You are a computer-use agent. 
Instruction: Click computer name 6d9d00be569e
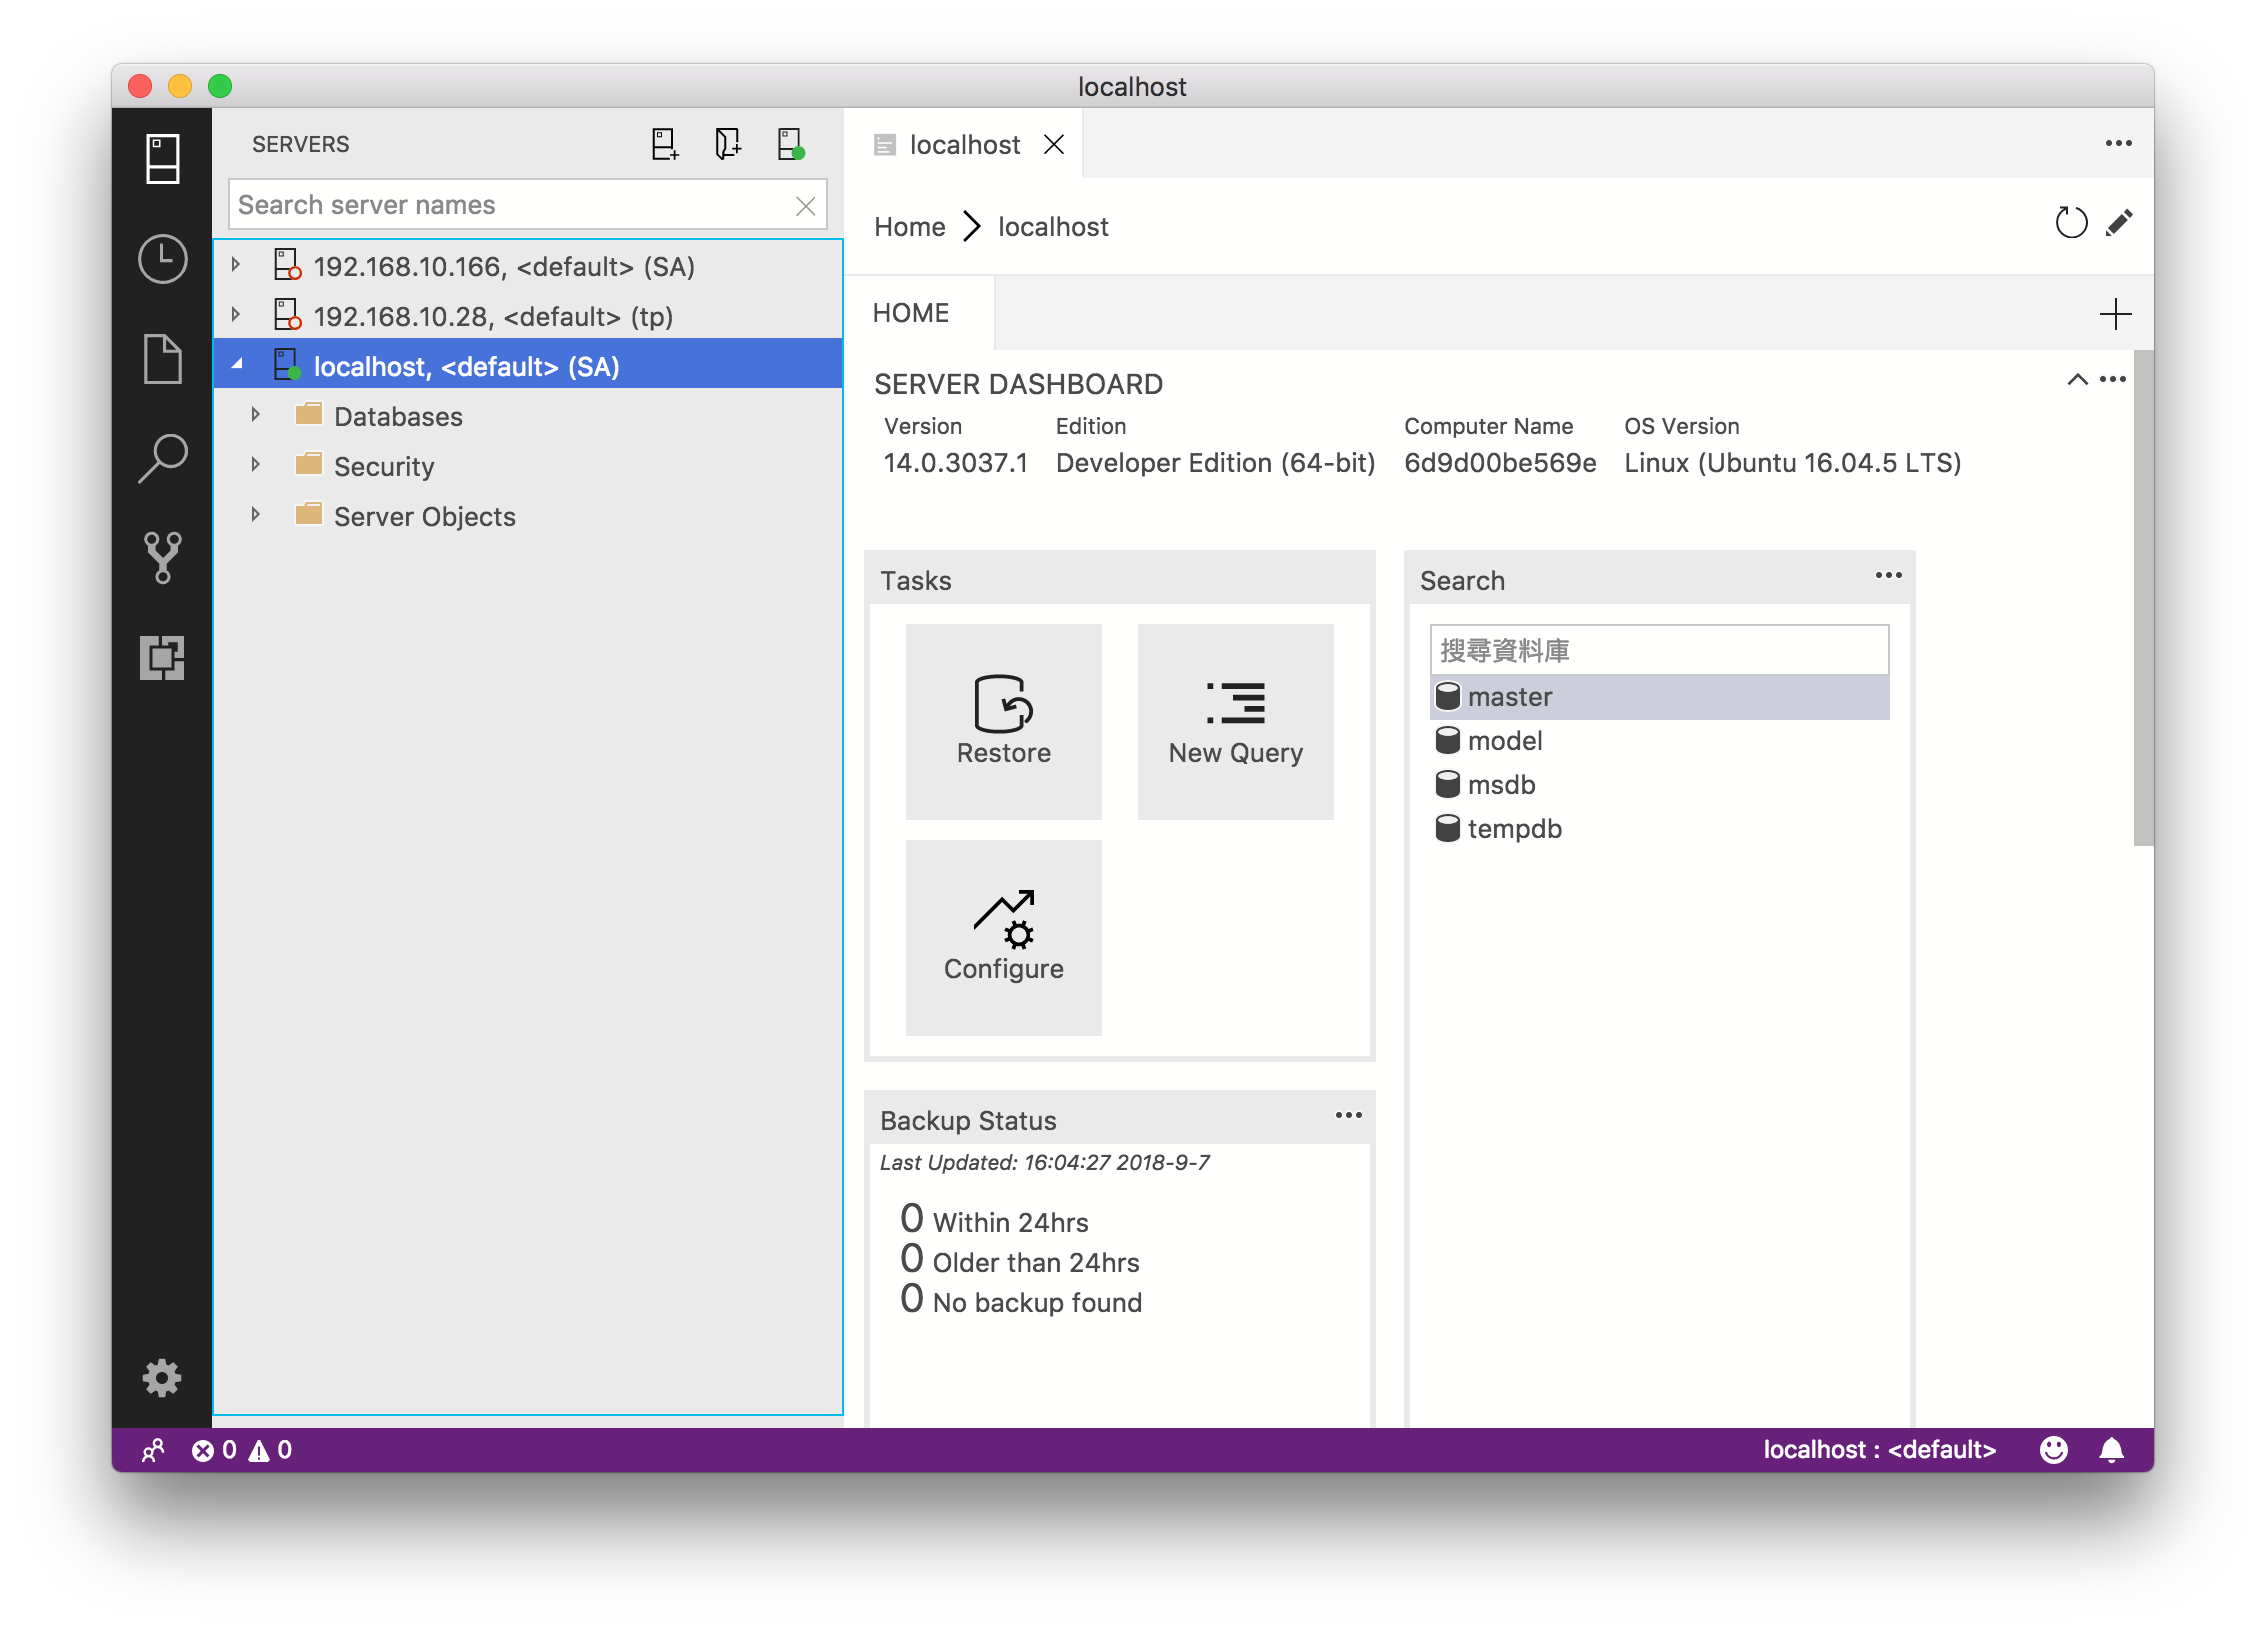(x=1500, y=463)
